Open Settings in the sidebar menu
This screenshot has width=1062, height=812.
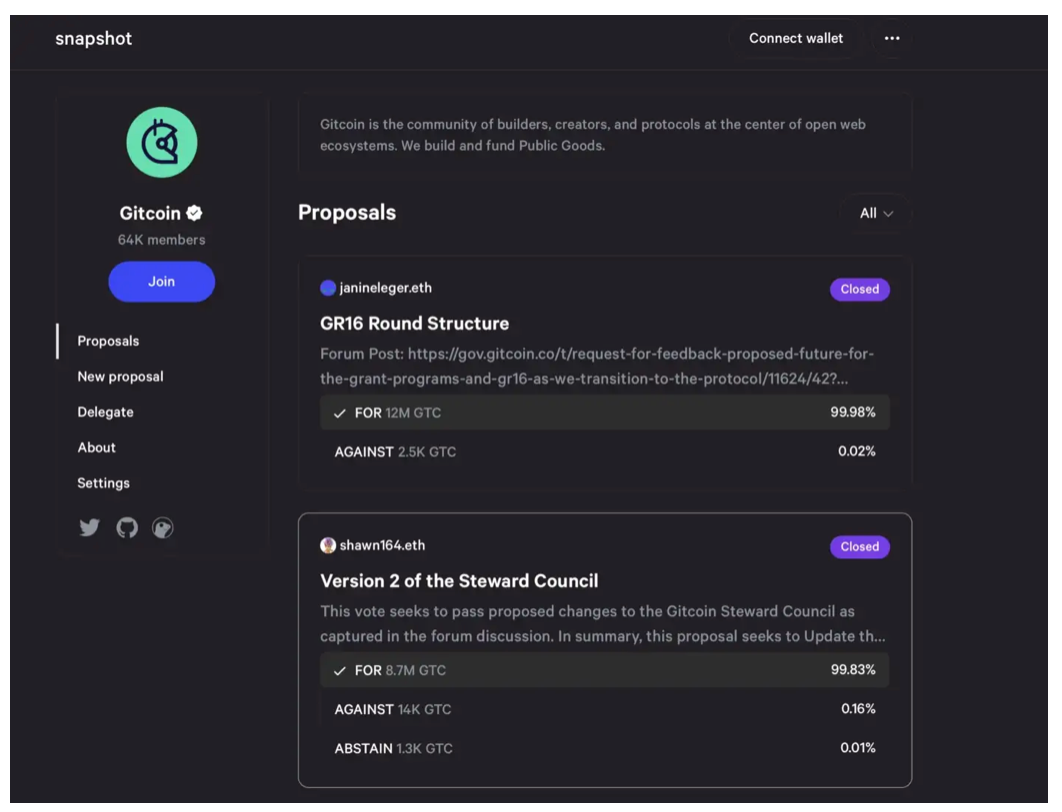coord(104,483)
